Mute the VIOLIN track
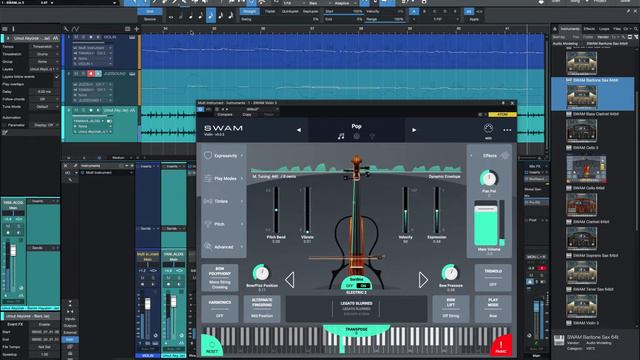The image size is (640, 360). [76, 37]
